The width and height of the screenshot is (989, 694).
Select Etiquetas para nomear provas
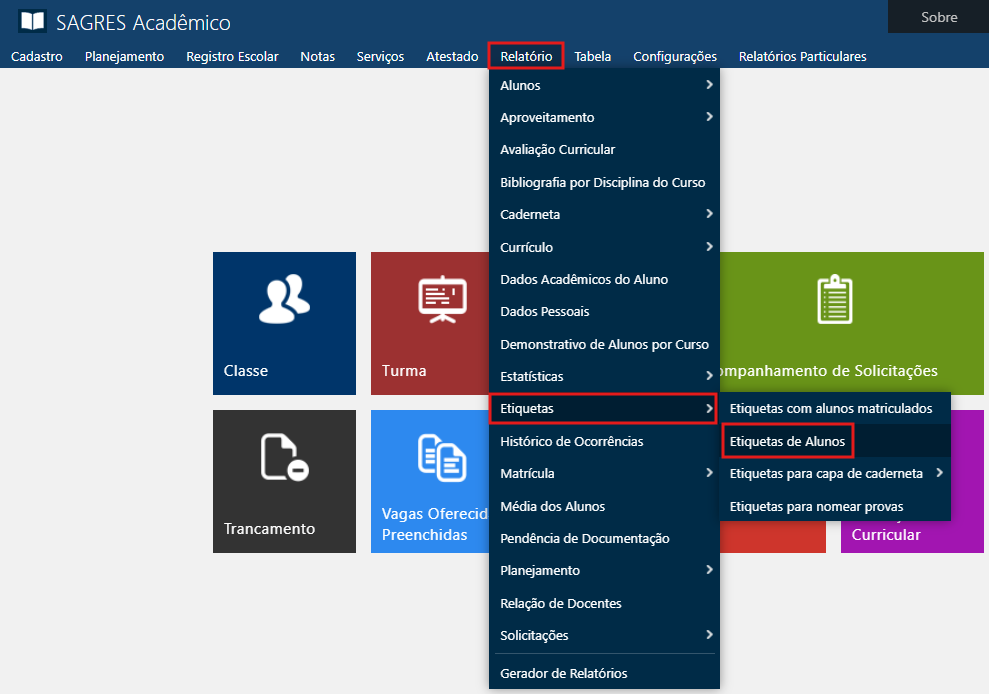point(816,506)
